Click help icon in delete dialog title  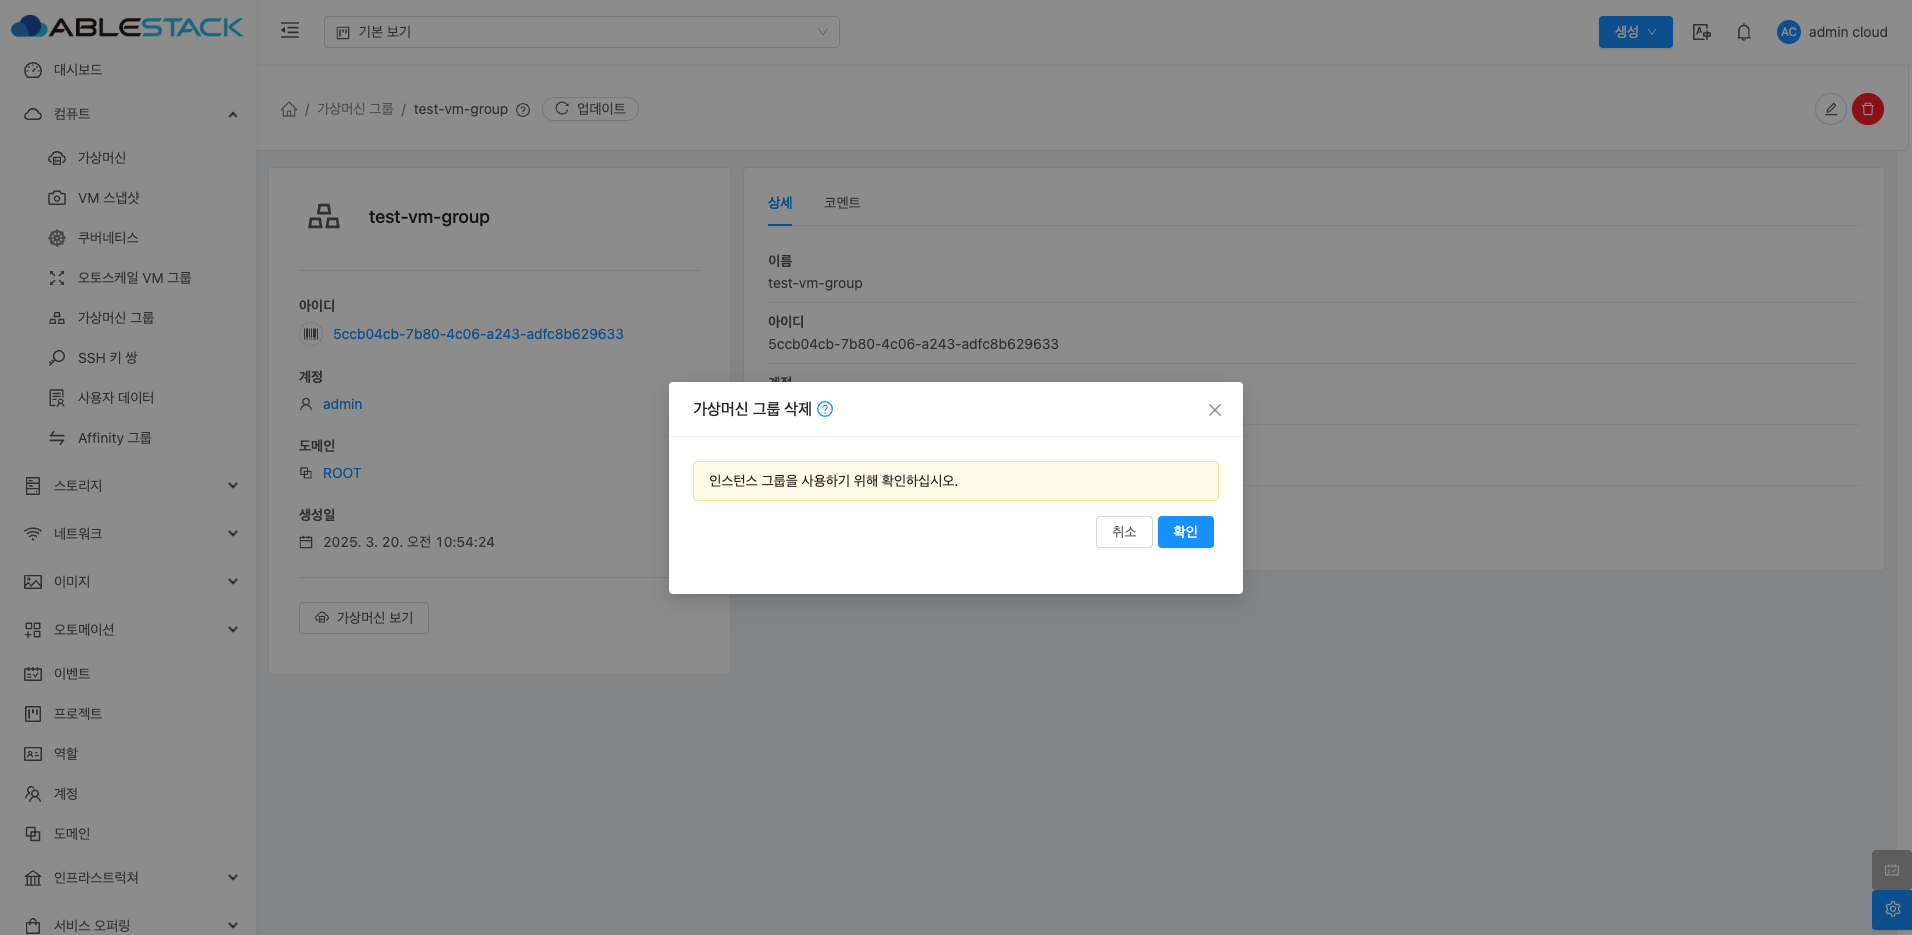point(825,409)
